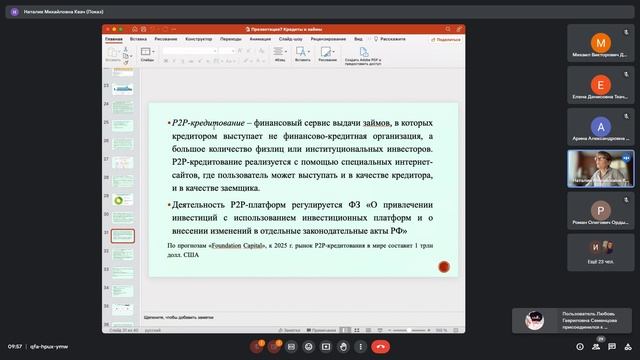Open the Анимация ribbon tab
The width and height of the screenshot is (640, 360).
tap(260, 39)
